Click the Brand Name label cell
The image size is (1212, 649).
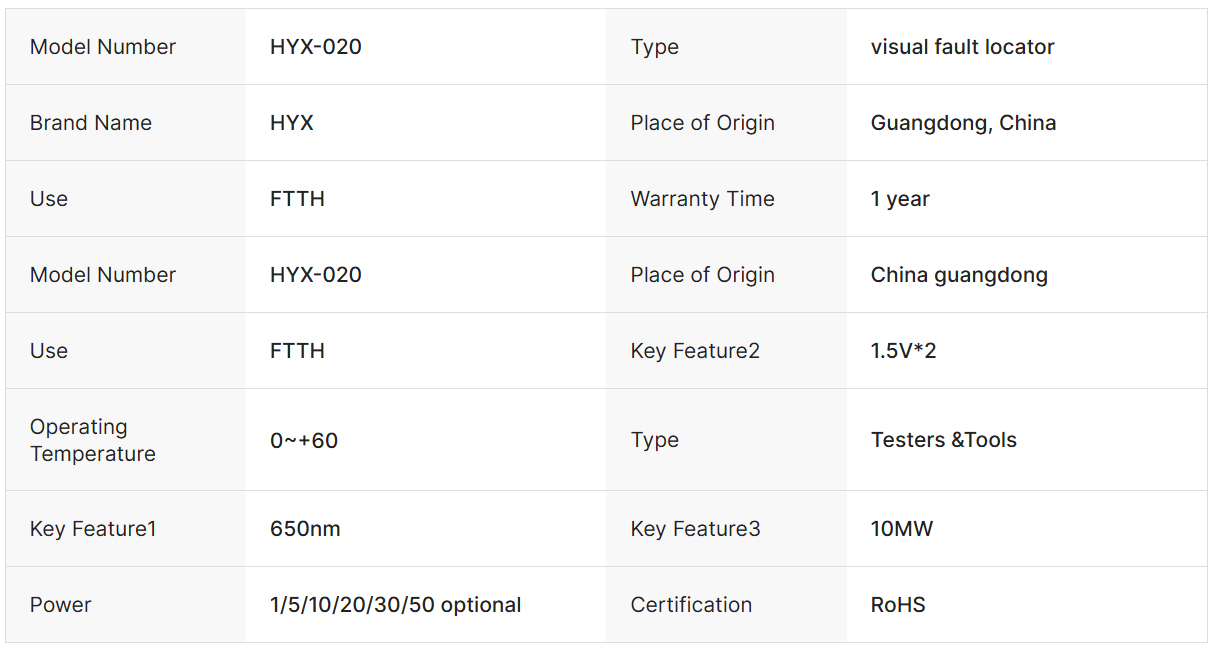(91, 123)
